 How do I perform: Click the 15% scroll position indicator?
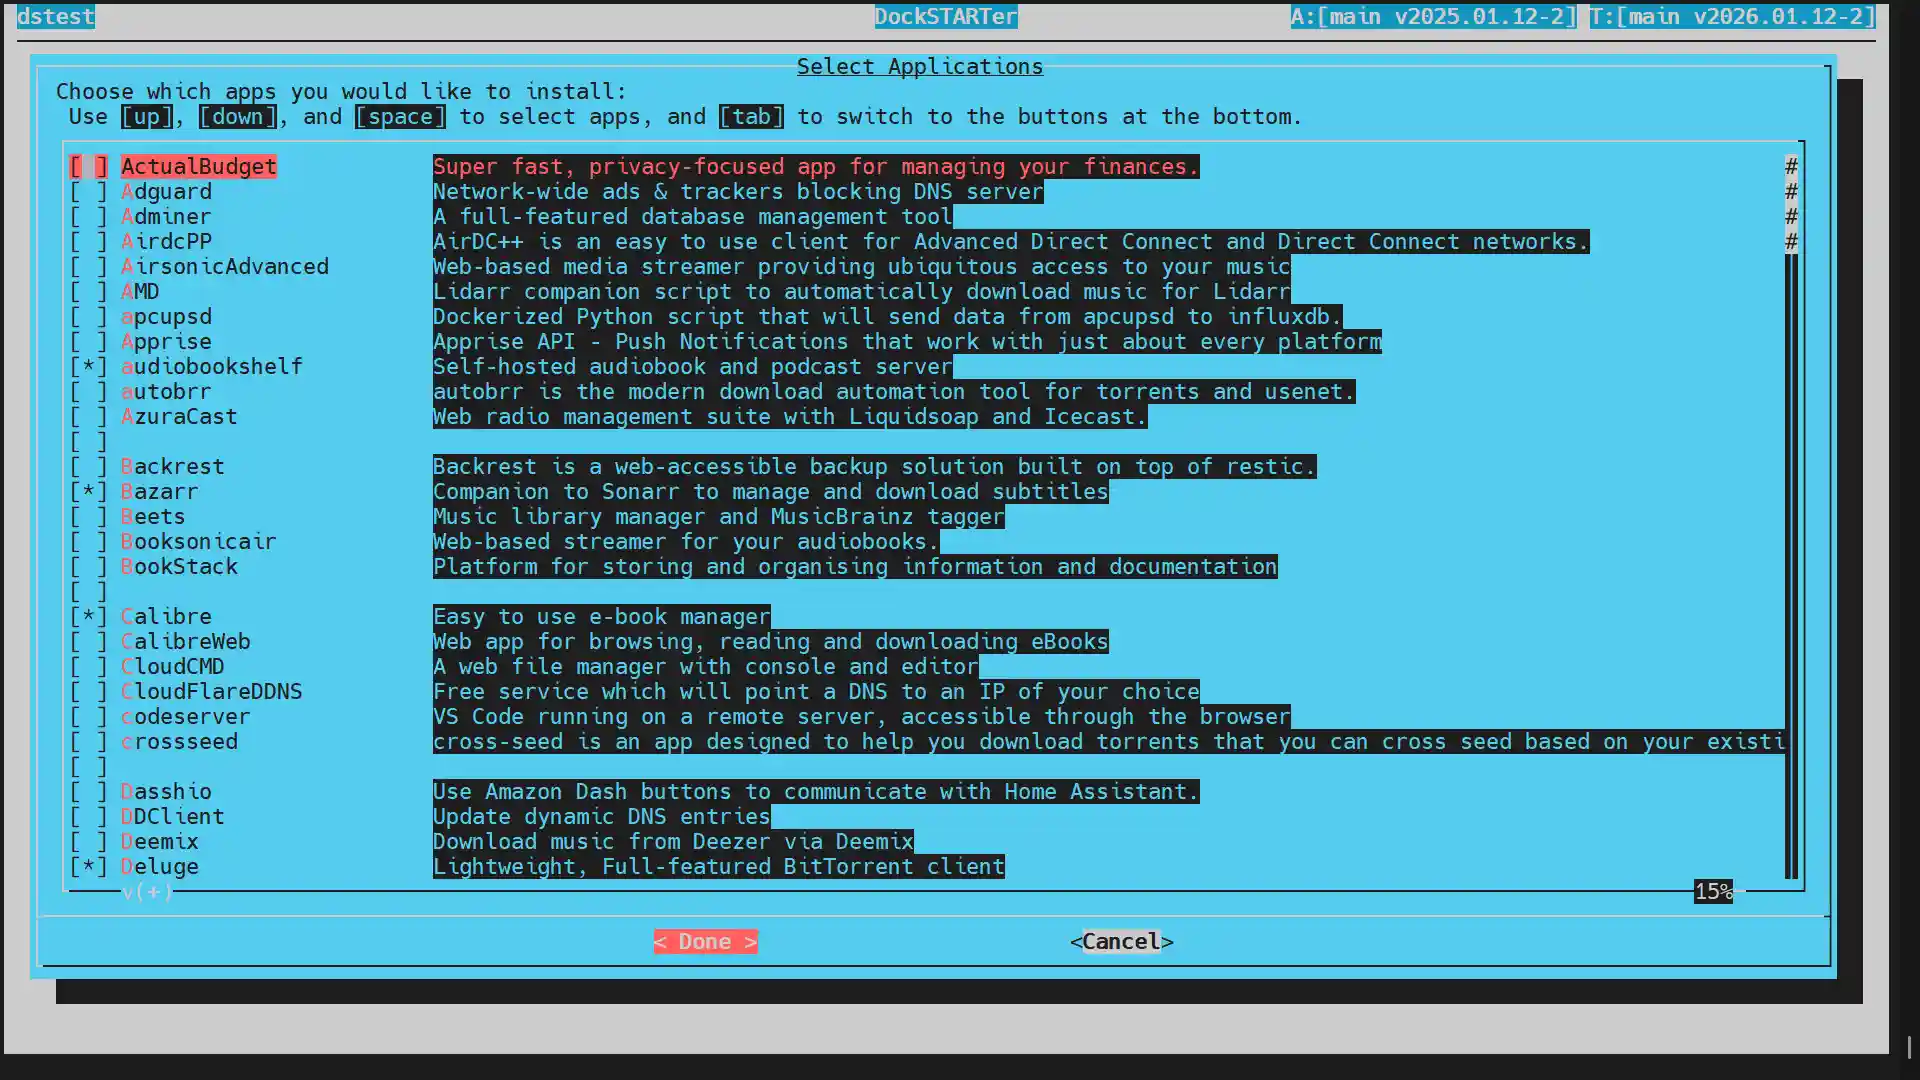tap(1713, 892)
